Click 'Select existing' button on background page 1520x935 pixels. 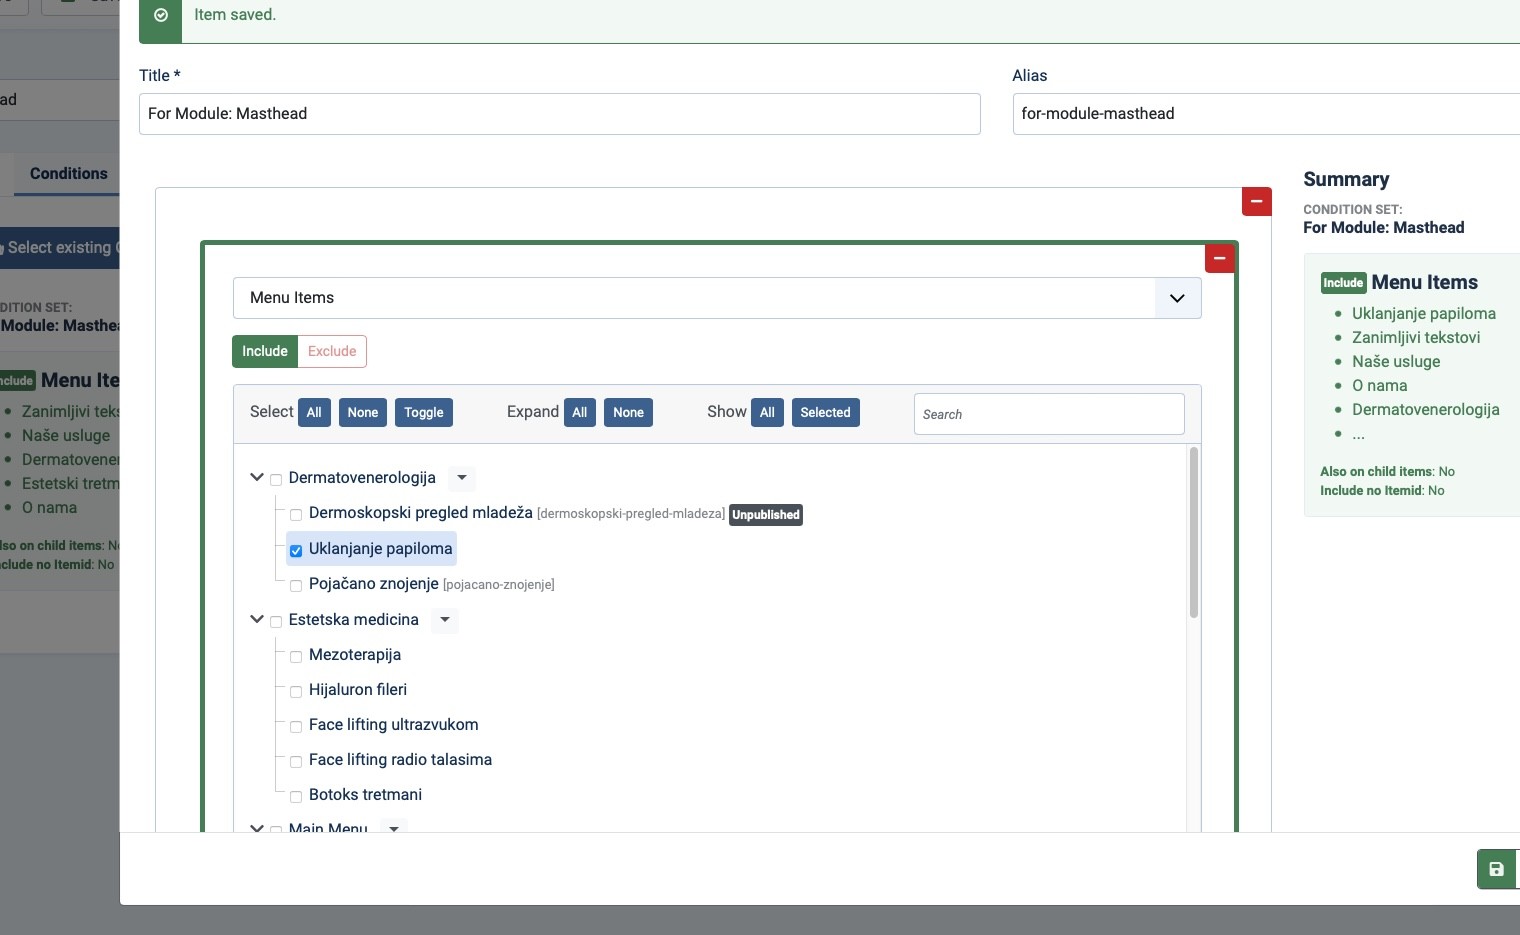60,248
